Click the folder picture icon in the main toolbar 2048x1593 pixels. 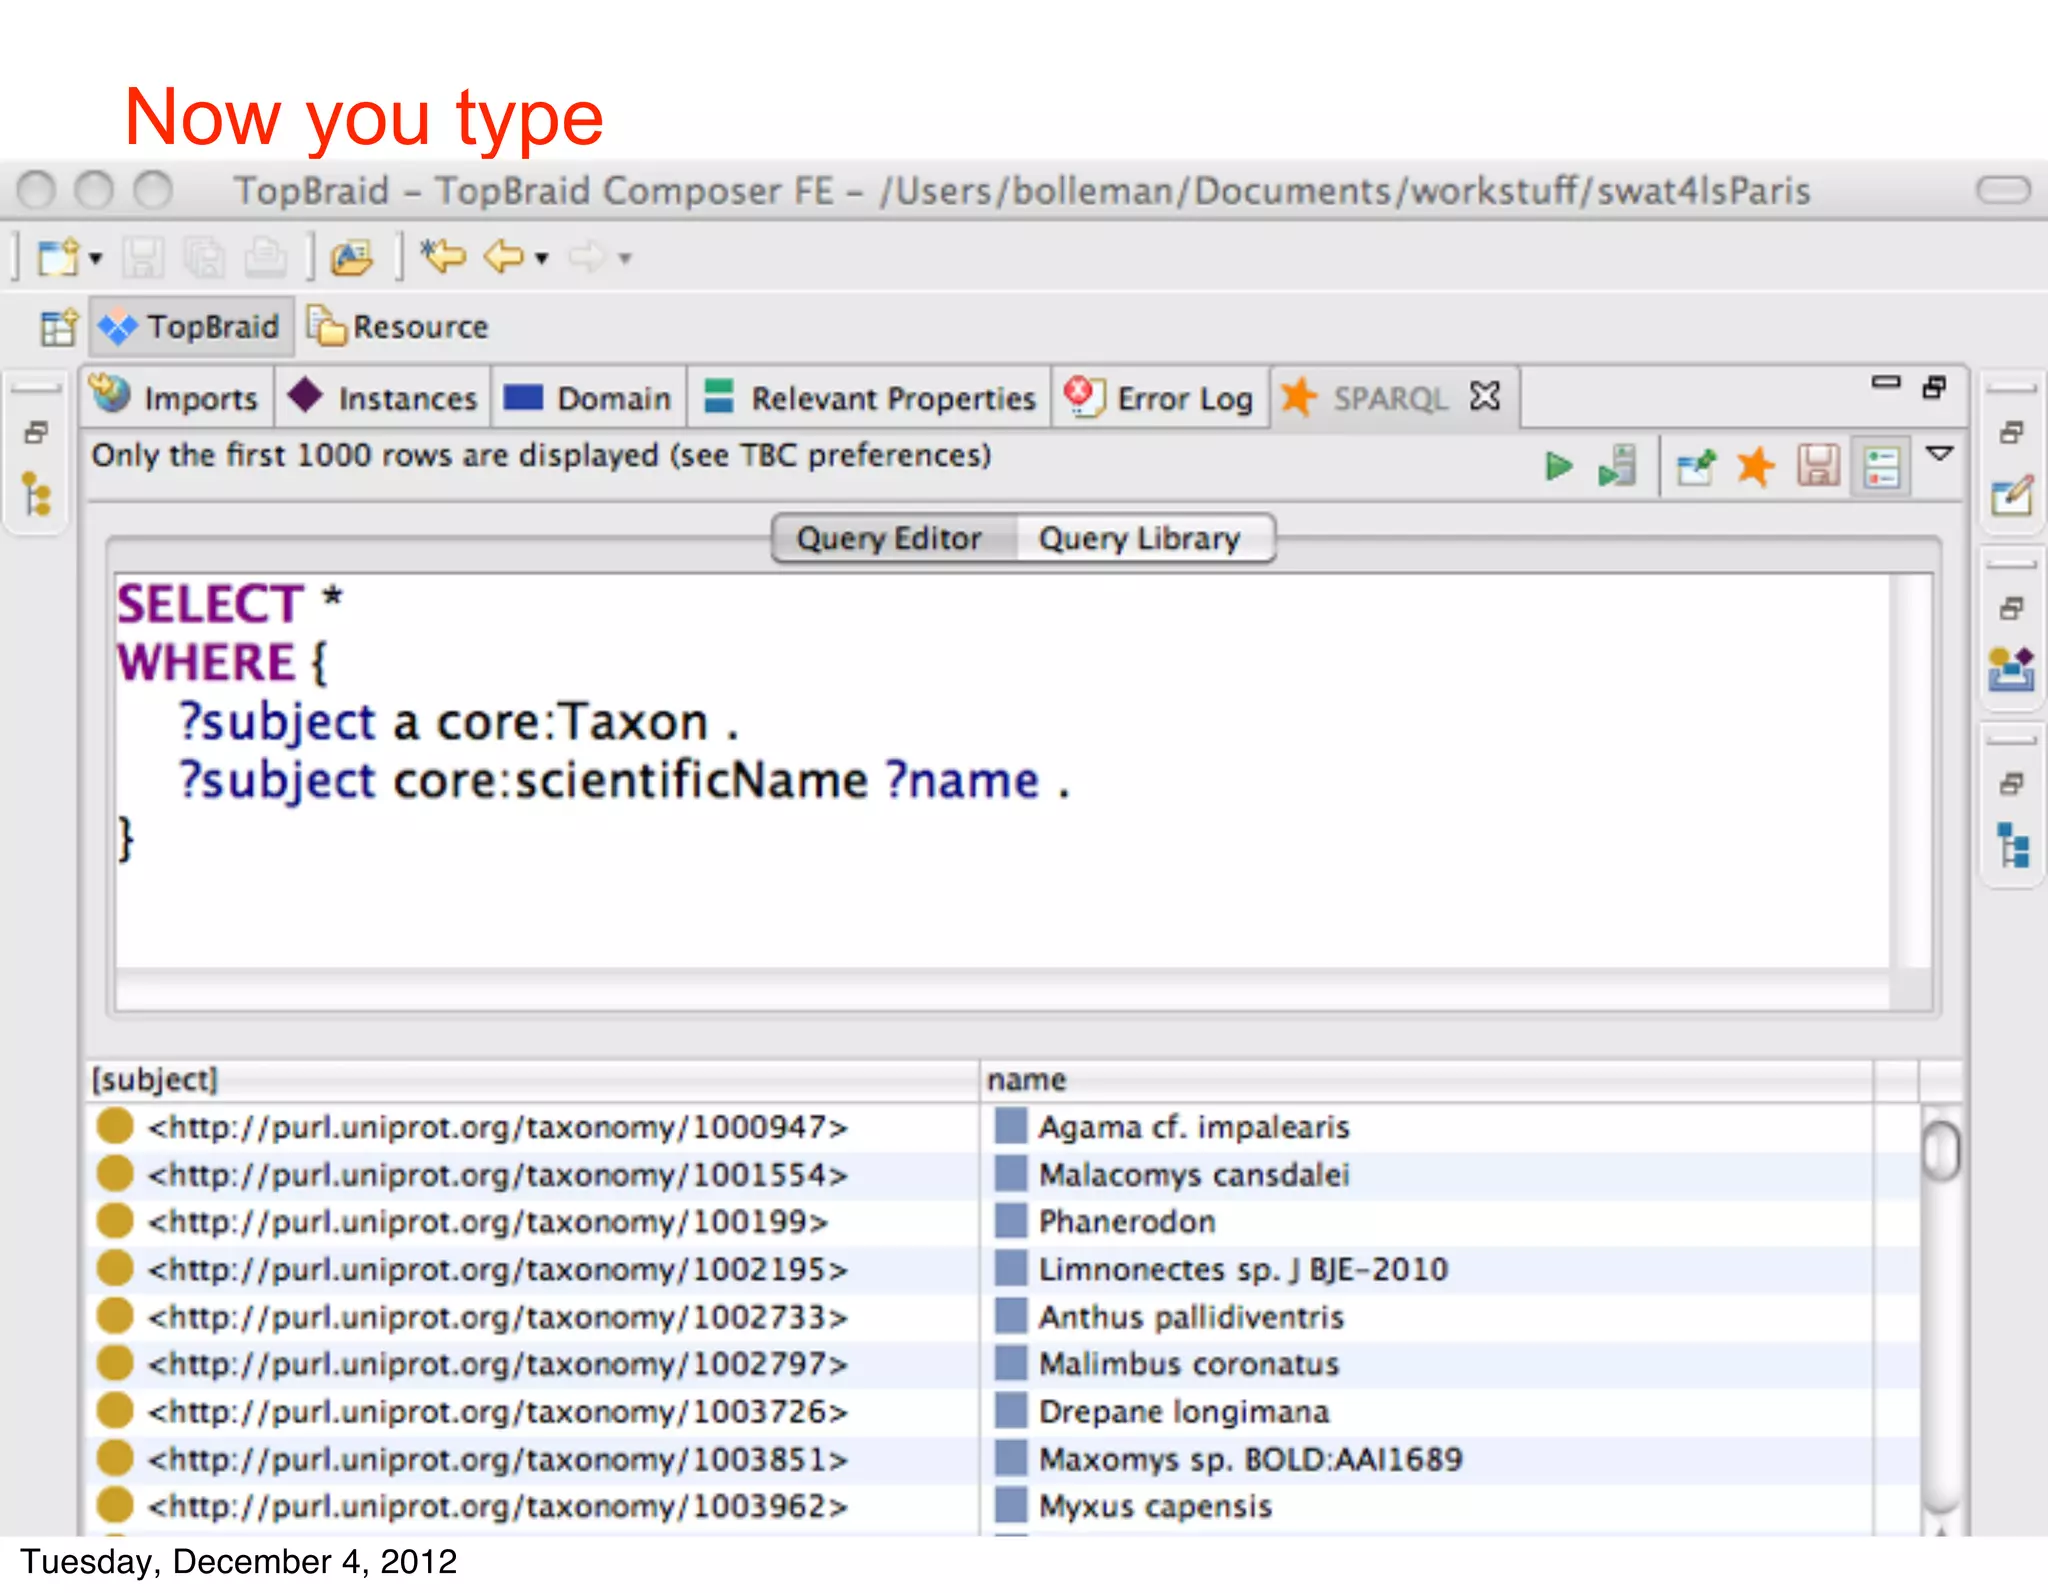(x=352, y=258)
